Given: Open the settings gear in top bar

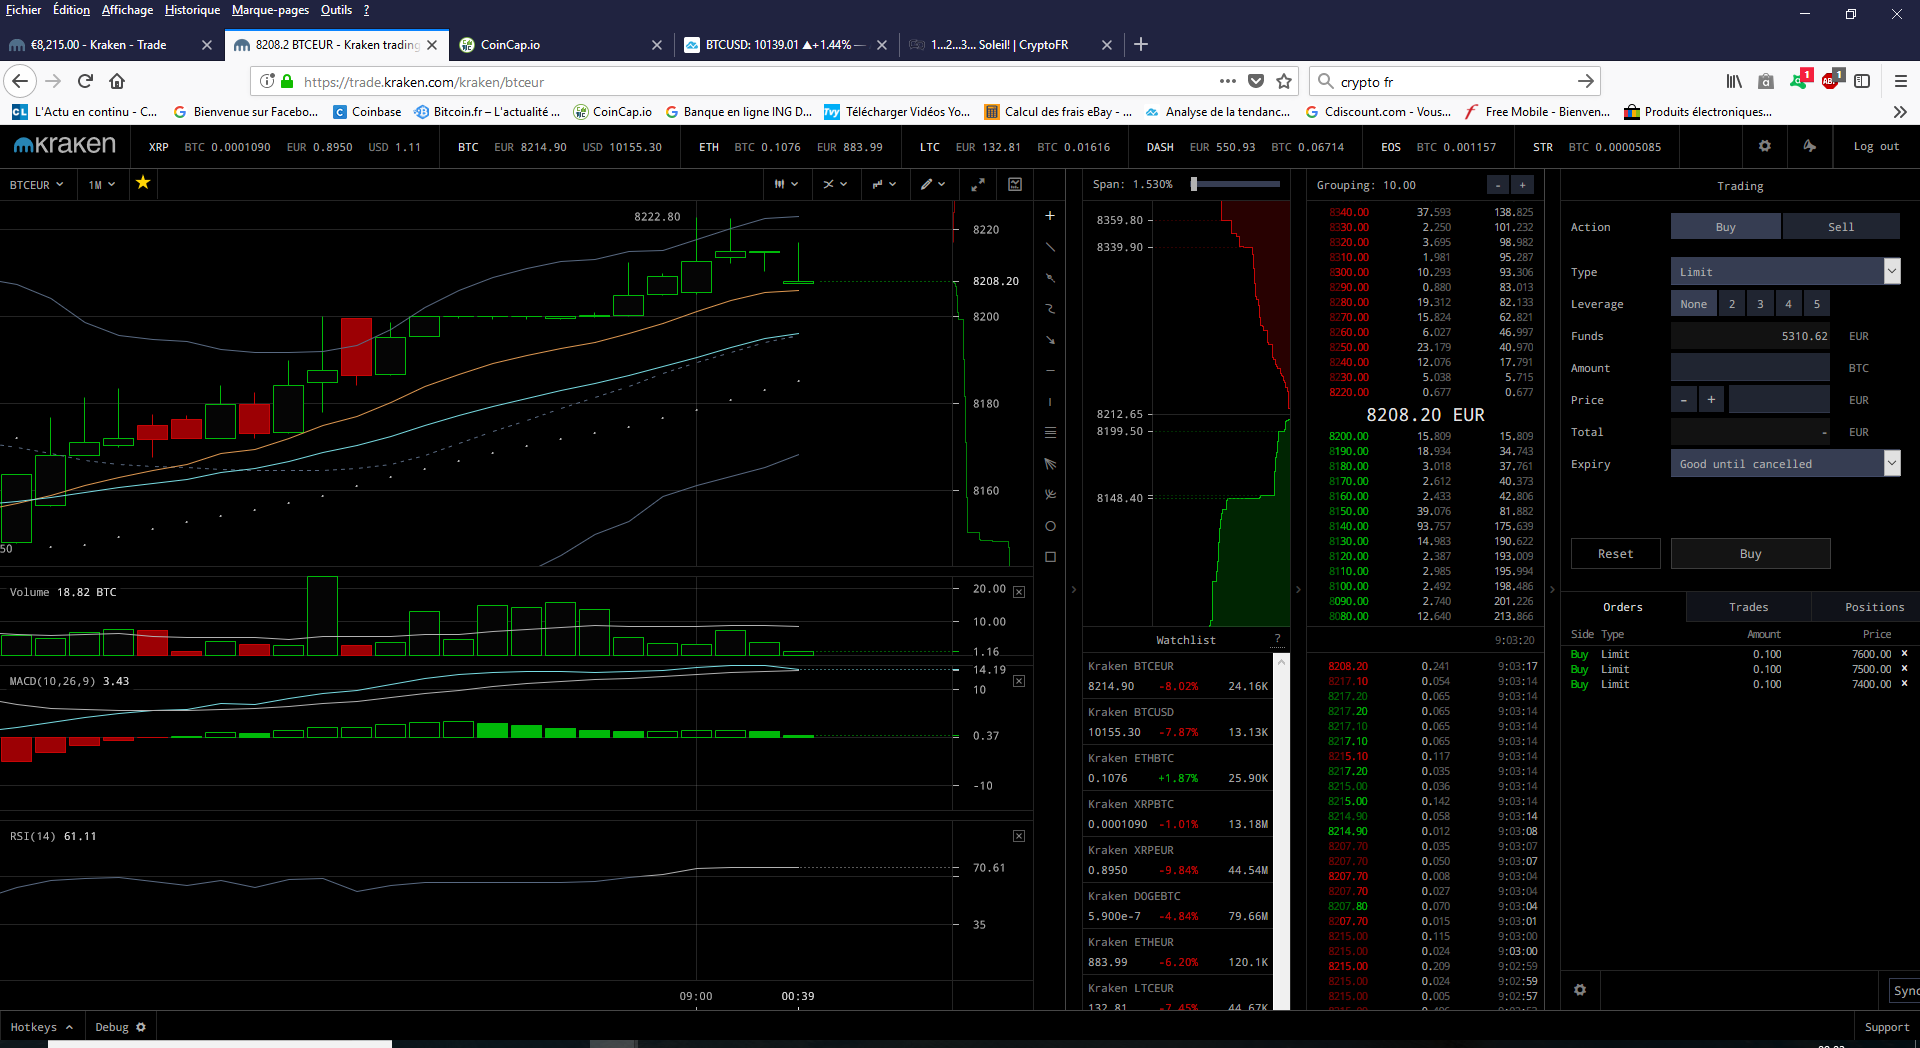Looking at the screenshot, I should pyautogui.click(x=1765, y=146).
